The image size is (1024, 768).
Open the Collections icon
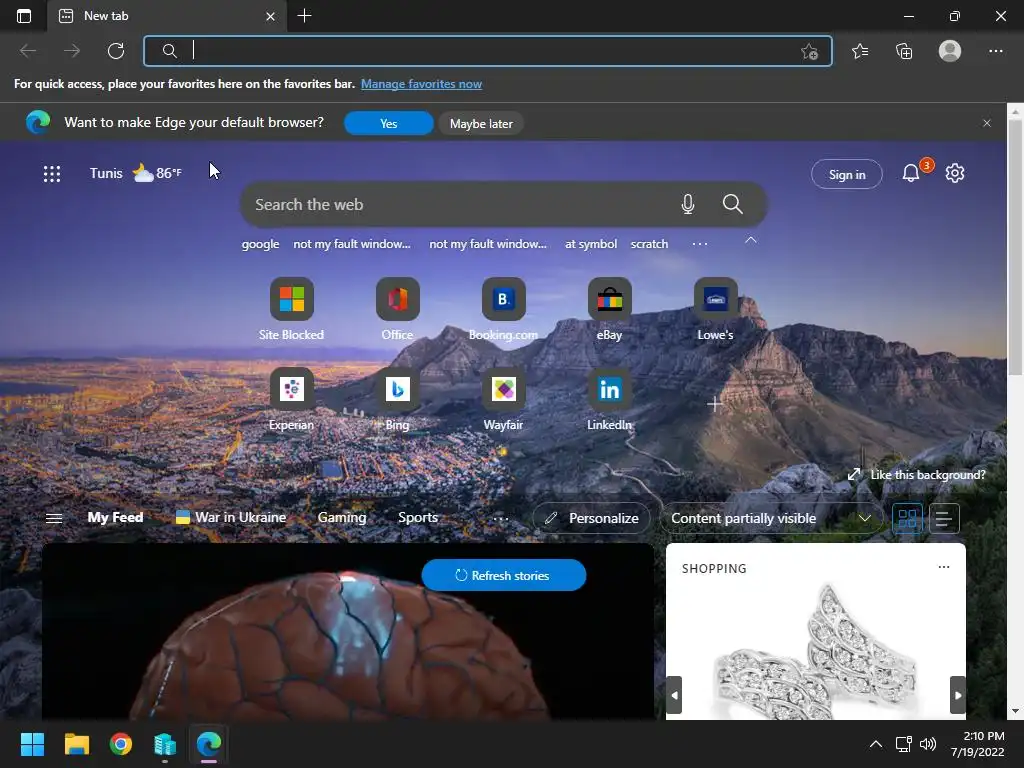[x=904, y=51]
